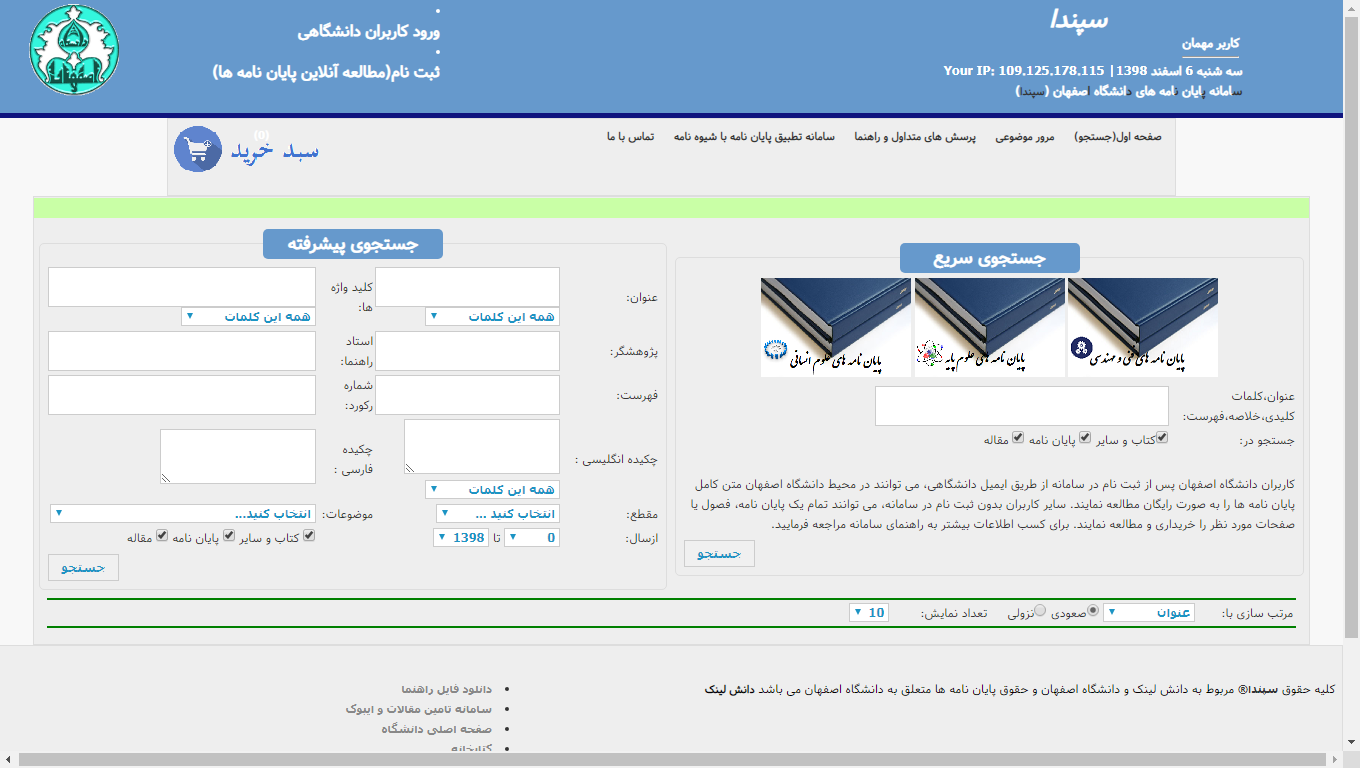Toggle مقاله checkbox in quick search
Viewport: 1360px width, 768px height.
pos(1018,437)
